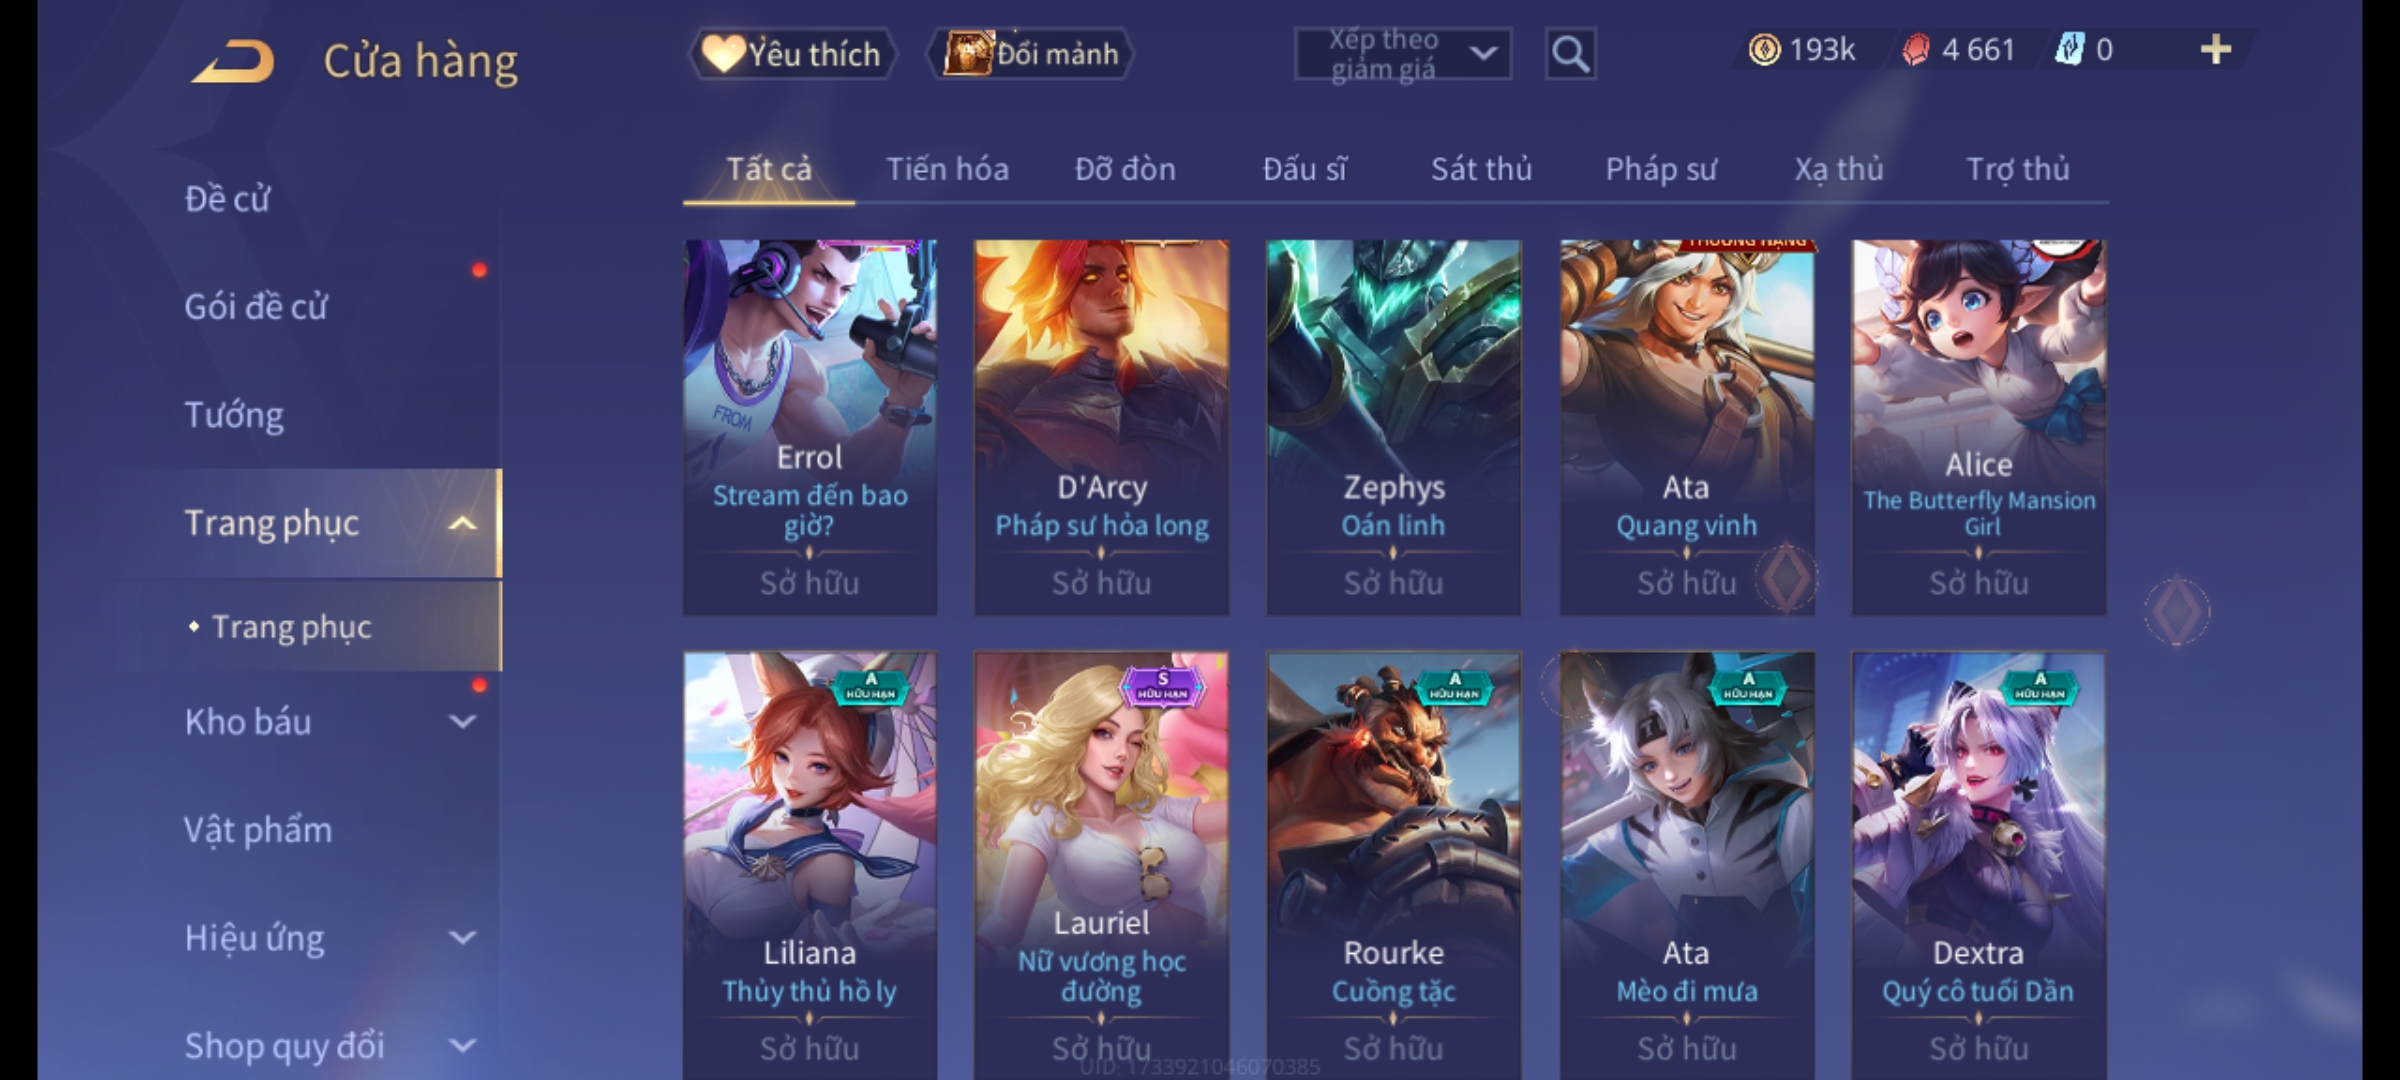Collapse the Trang phục sidebar section

[x=462, y=523]
